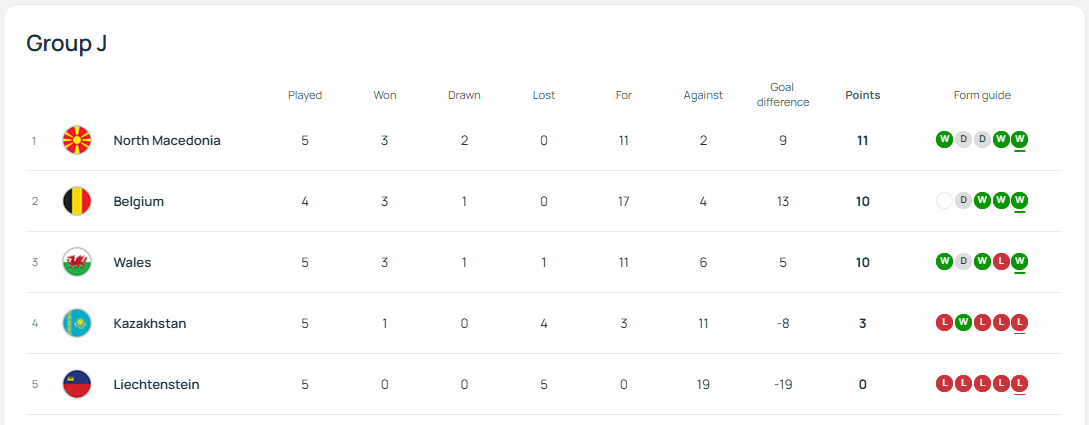The image size is (1089, 425).
Task: Open the Kazakhstan team page
Action: [x=150, y=324]
